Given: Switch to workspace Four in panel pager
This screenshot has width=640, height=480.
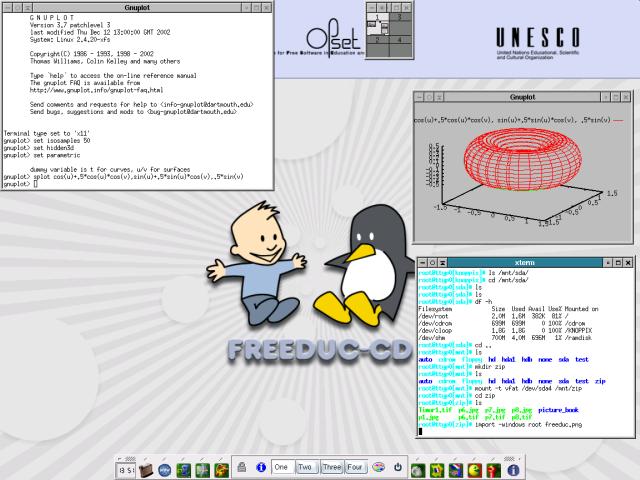Looking at the screenshot, I should point(355,467).
